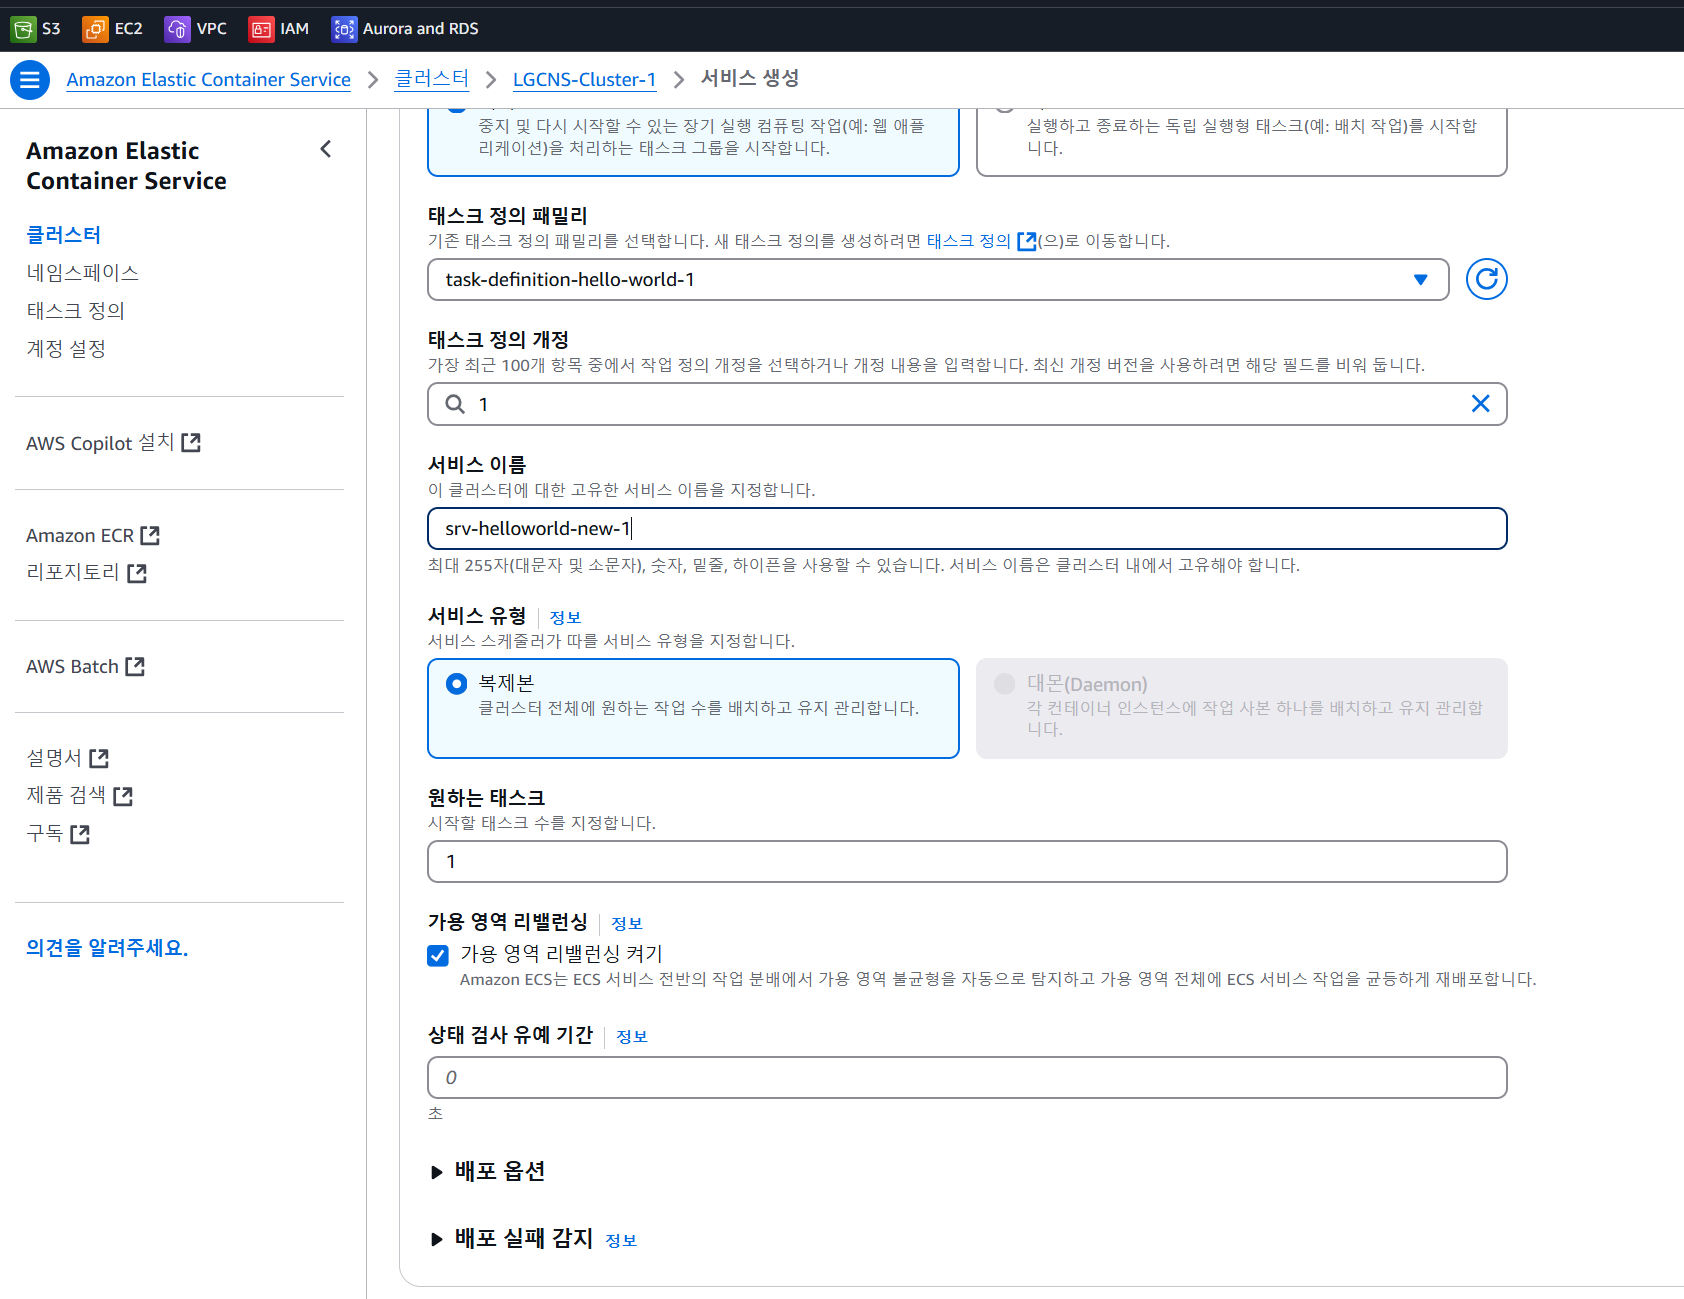Open 태스크 정의 in the sidebar
1684x1299 pixels.
(x=76, y=311)
